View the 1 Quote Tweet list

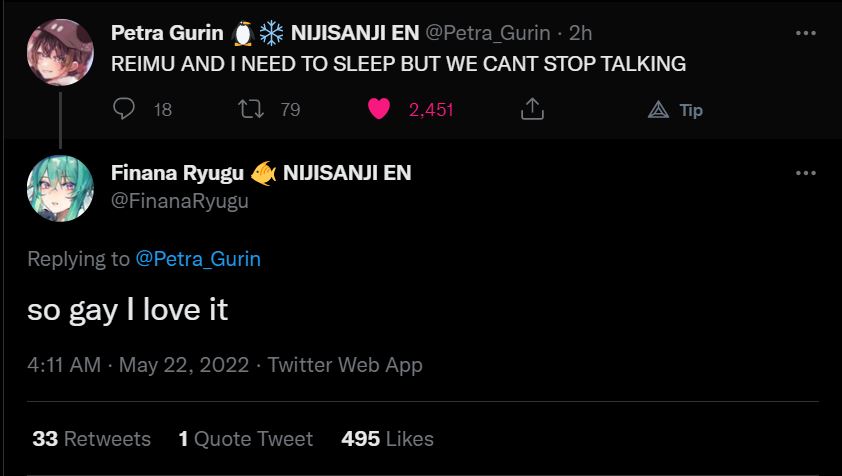pyautogui.click(x=245, y=439)
